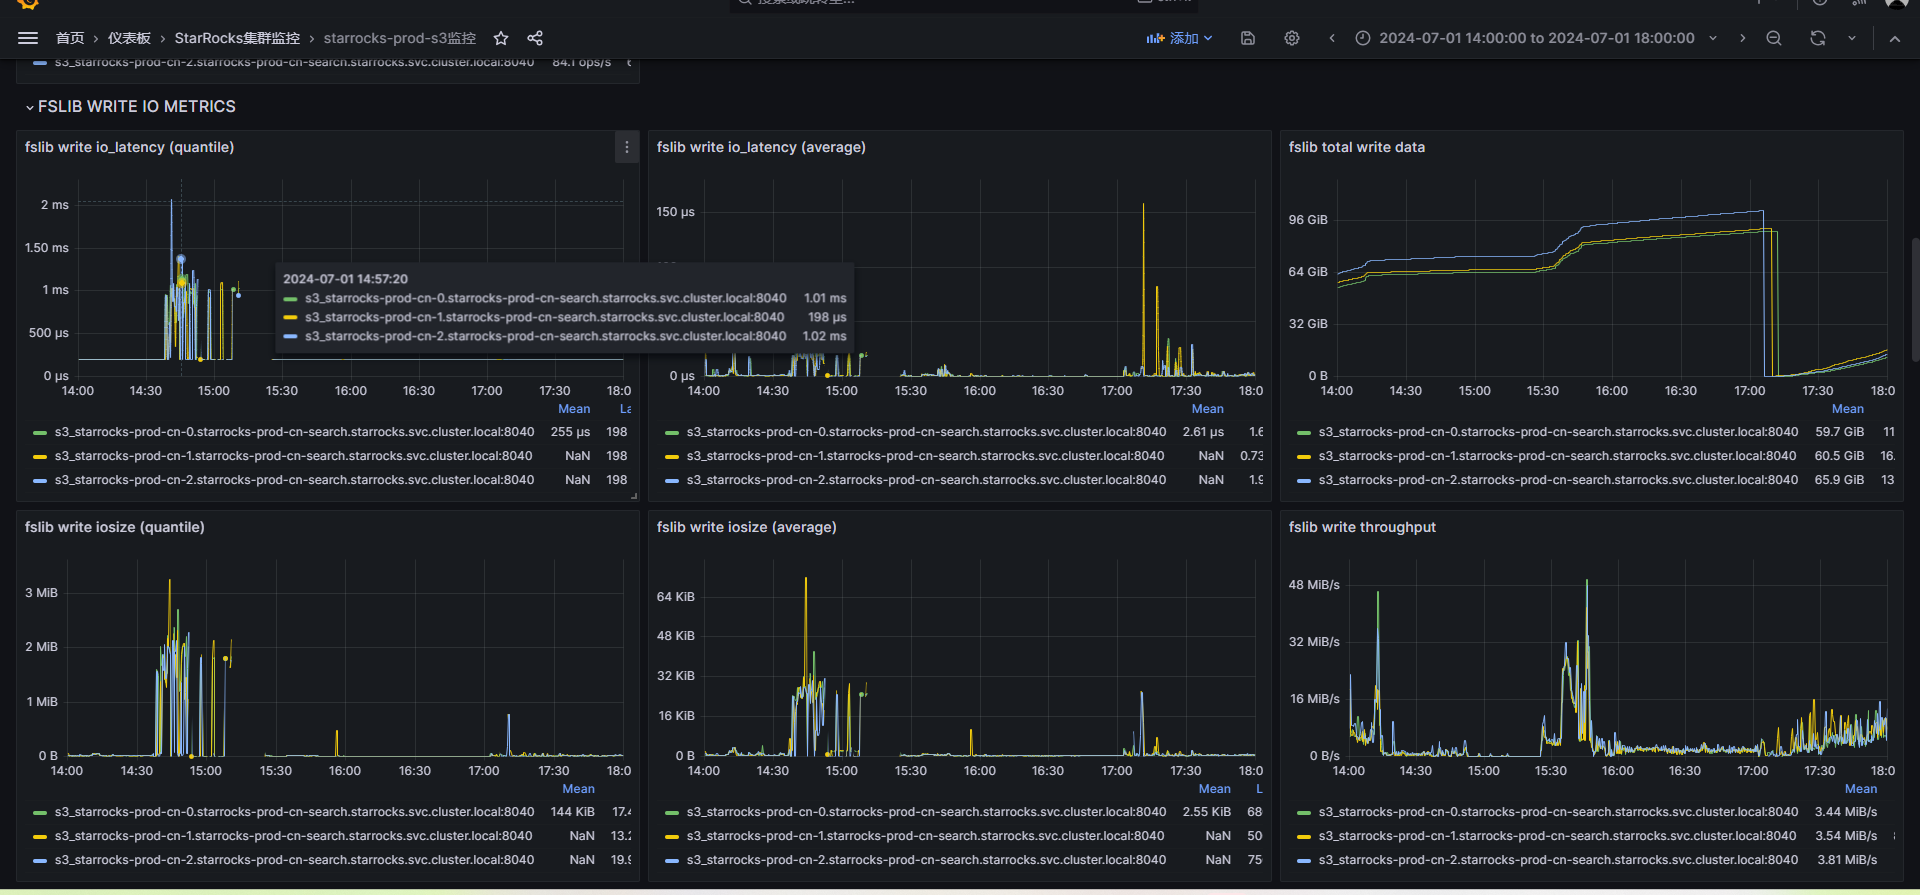Save the dashboard with disk icon
Image resolution: width=1920 pixels, height=895 pixels.
pyautogui.click(x=1248, y=38)
